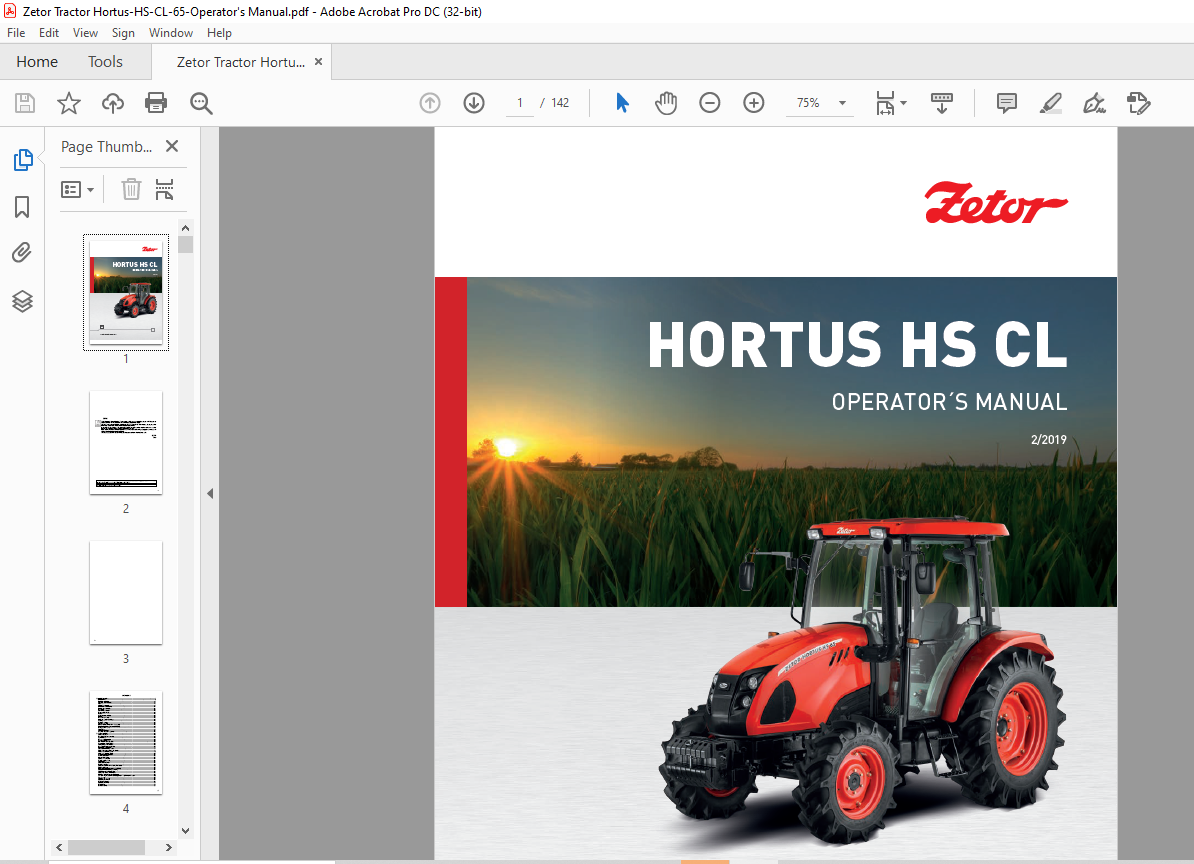This screenshot has height=864, width=1194.
Task: Click the page number input field
Action: 520,103
